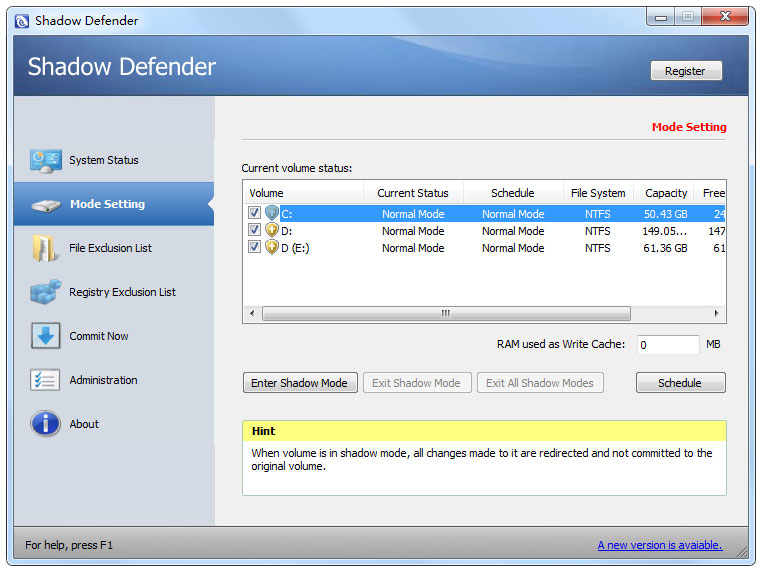Viewport: 761px width, 573px height.
Task: Select the D: volume row name
Action: pos(287,231)
